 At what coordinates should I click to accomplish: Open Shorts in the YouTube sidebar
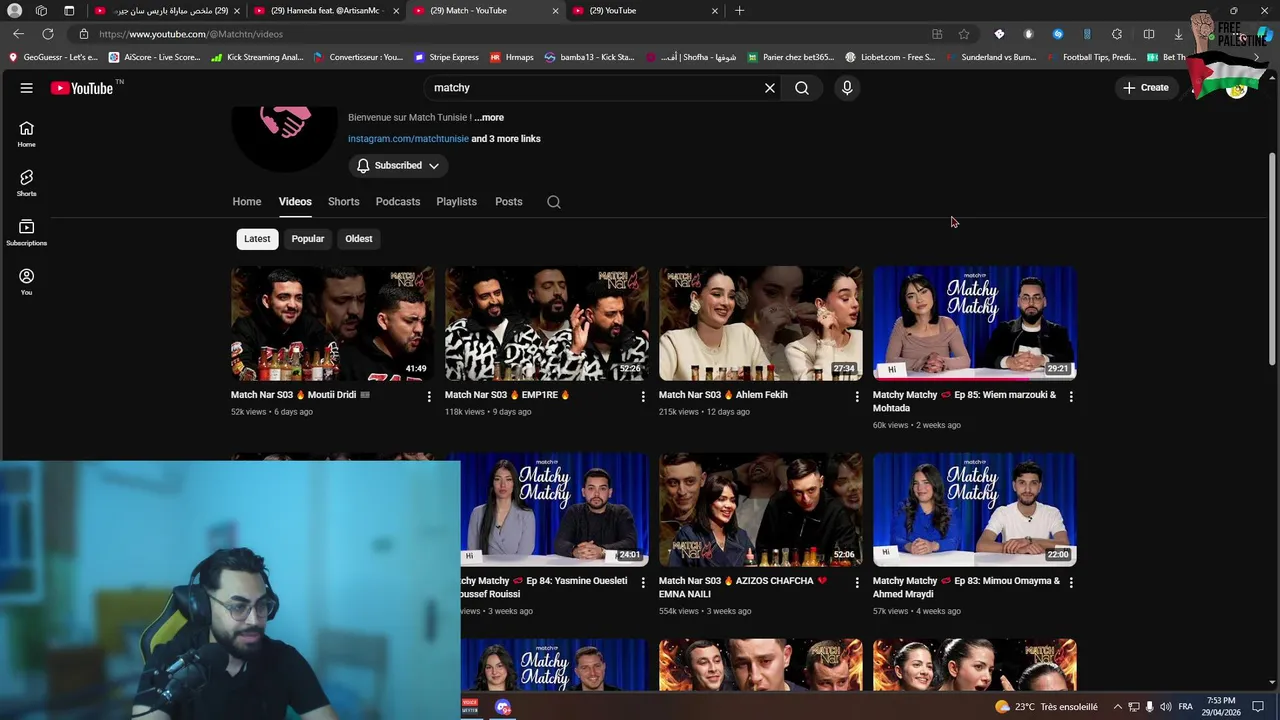click(27, 183)
